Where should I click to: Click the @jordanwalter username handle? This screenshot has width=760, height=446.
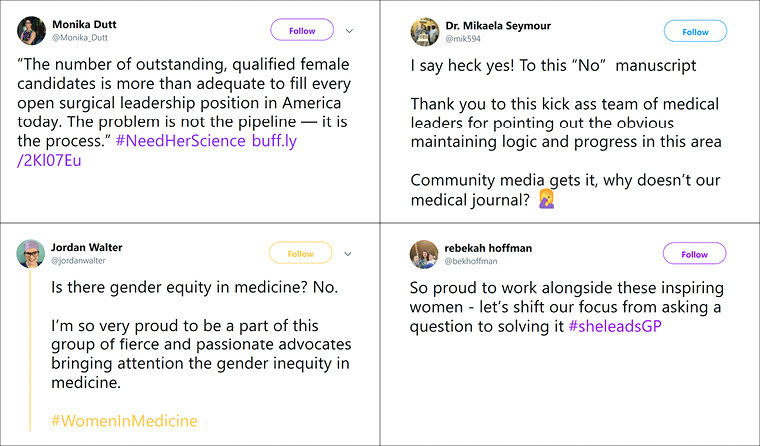80,261
